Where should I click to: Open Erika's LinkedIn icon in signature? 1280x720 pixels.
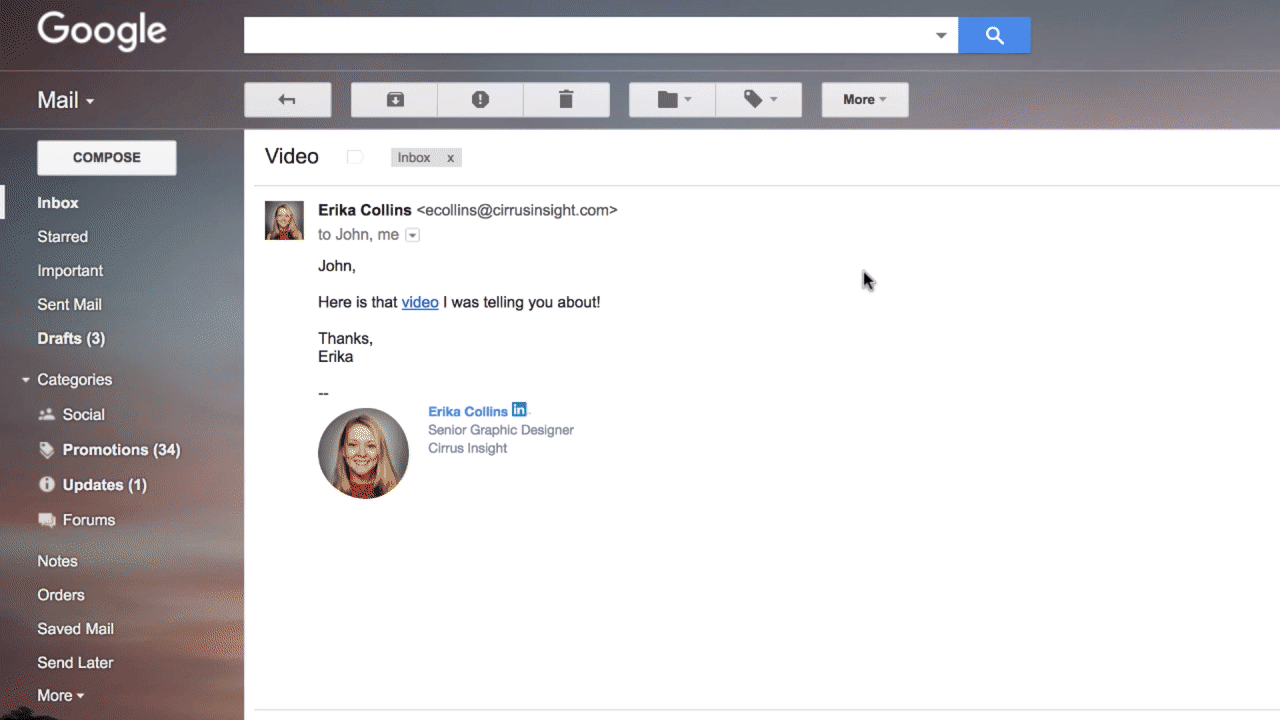point(519,409)
